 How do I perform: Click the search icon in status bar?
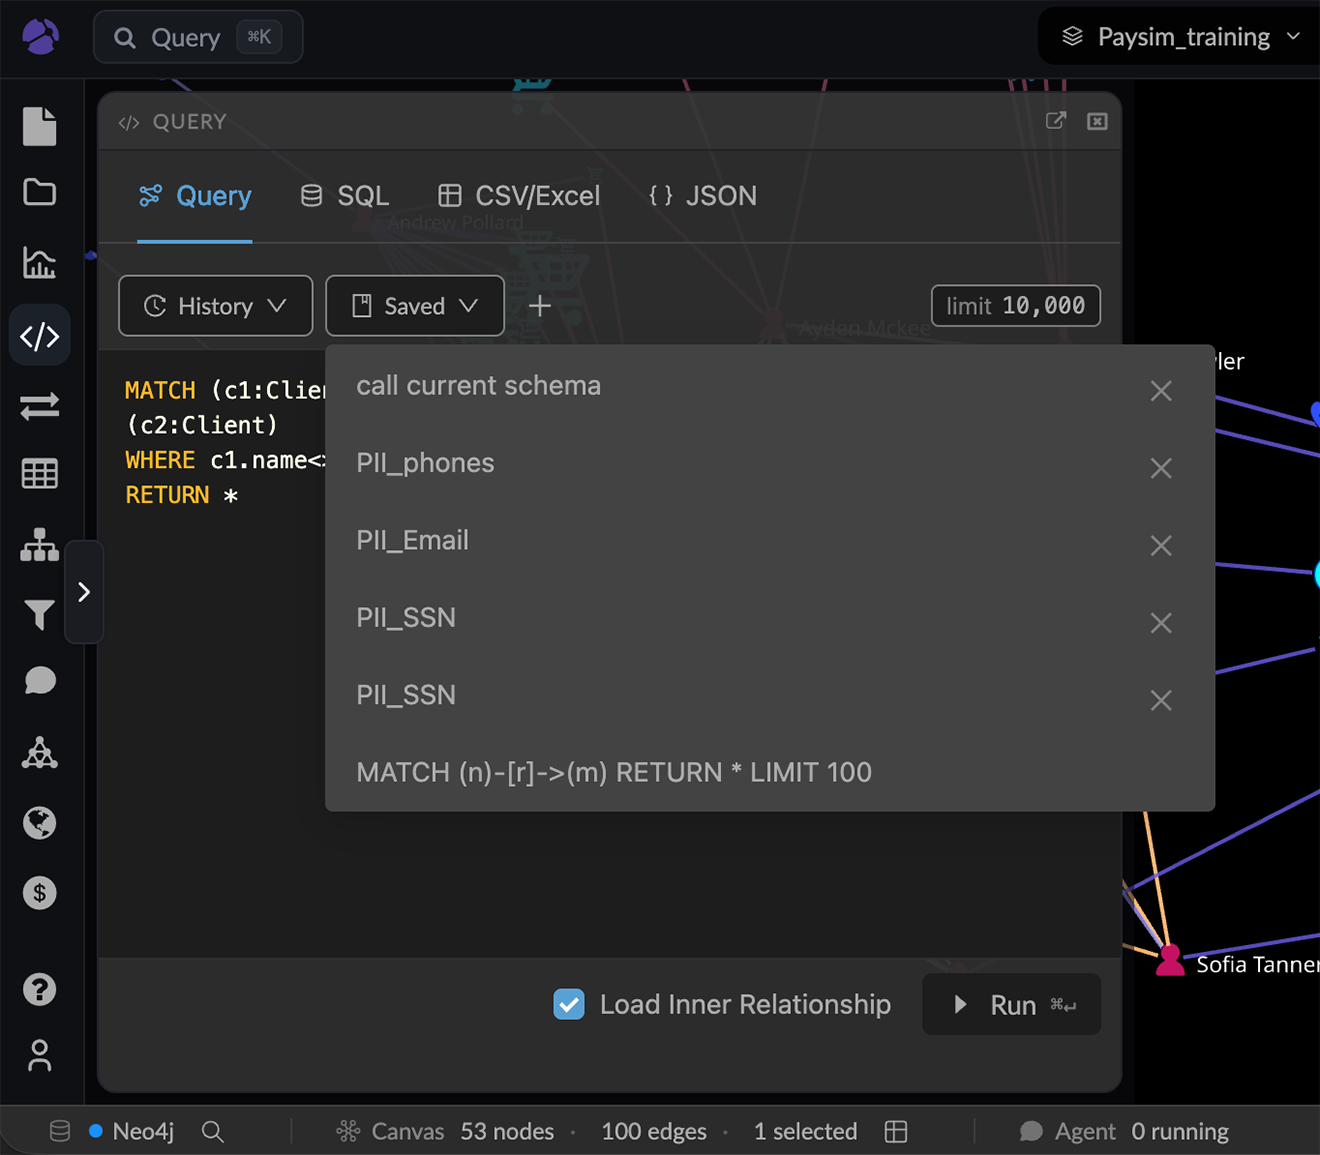[212, 1131]
